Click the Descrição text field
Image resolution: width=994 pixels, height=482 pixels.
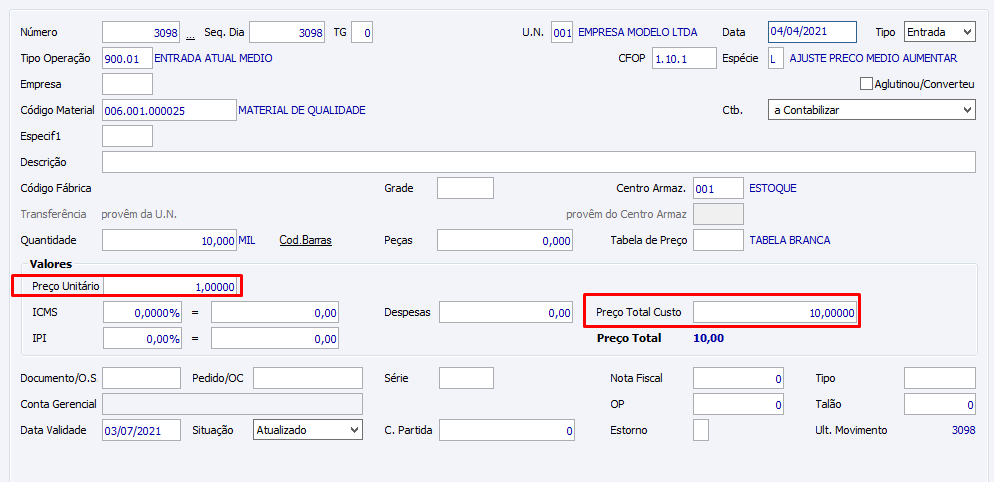tap(538, 162)
